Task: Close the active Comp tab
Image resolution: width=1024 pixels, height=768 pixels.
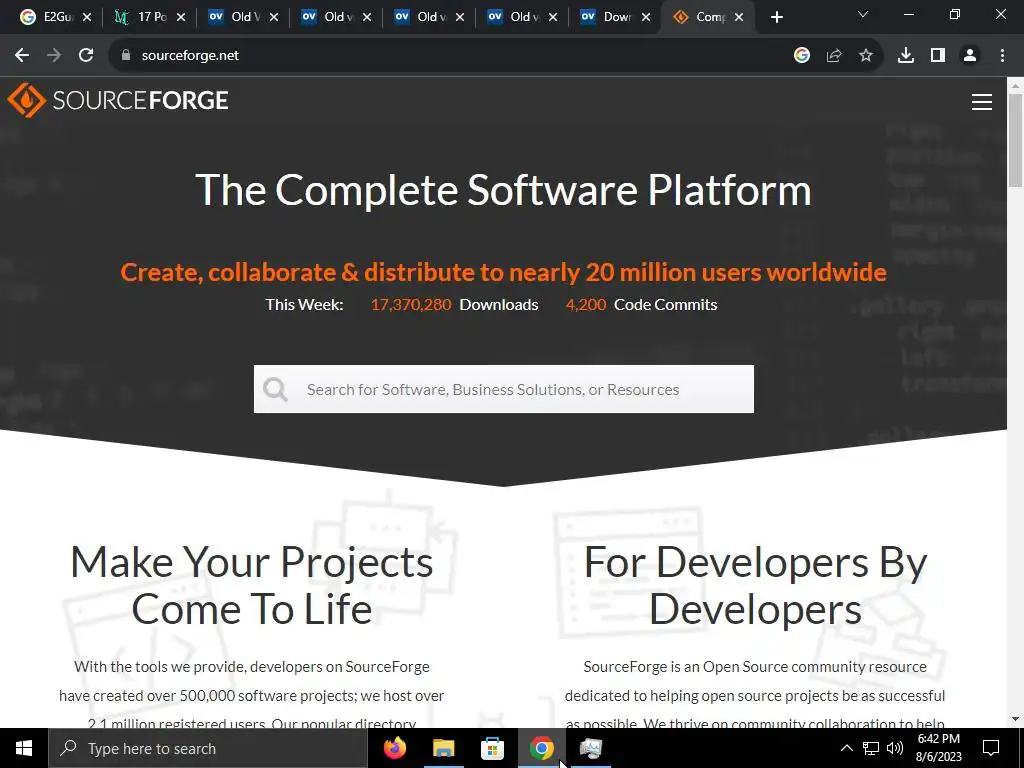Action: (x=739, y=17)
